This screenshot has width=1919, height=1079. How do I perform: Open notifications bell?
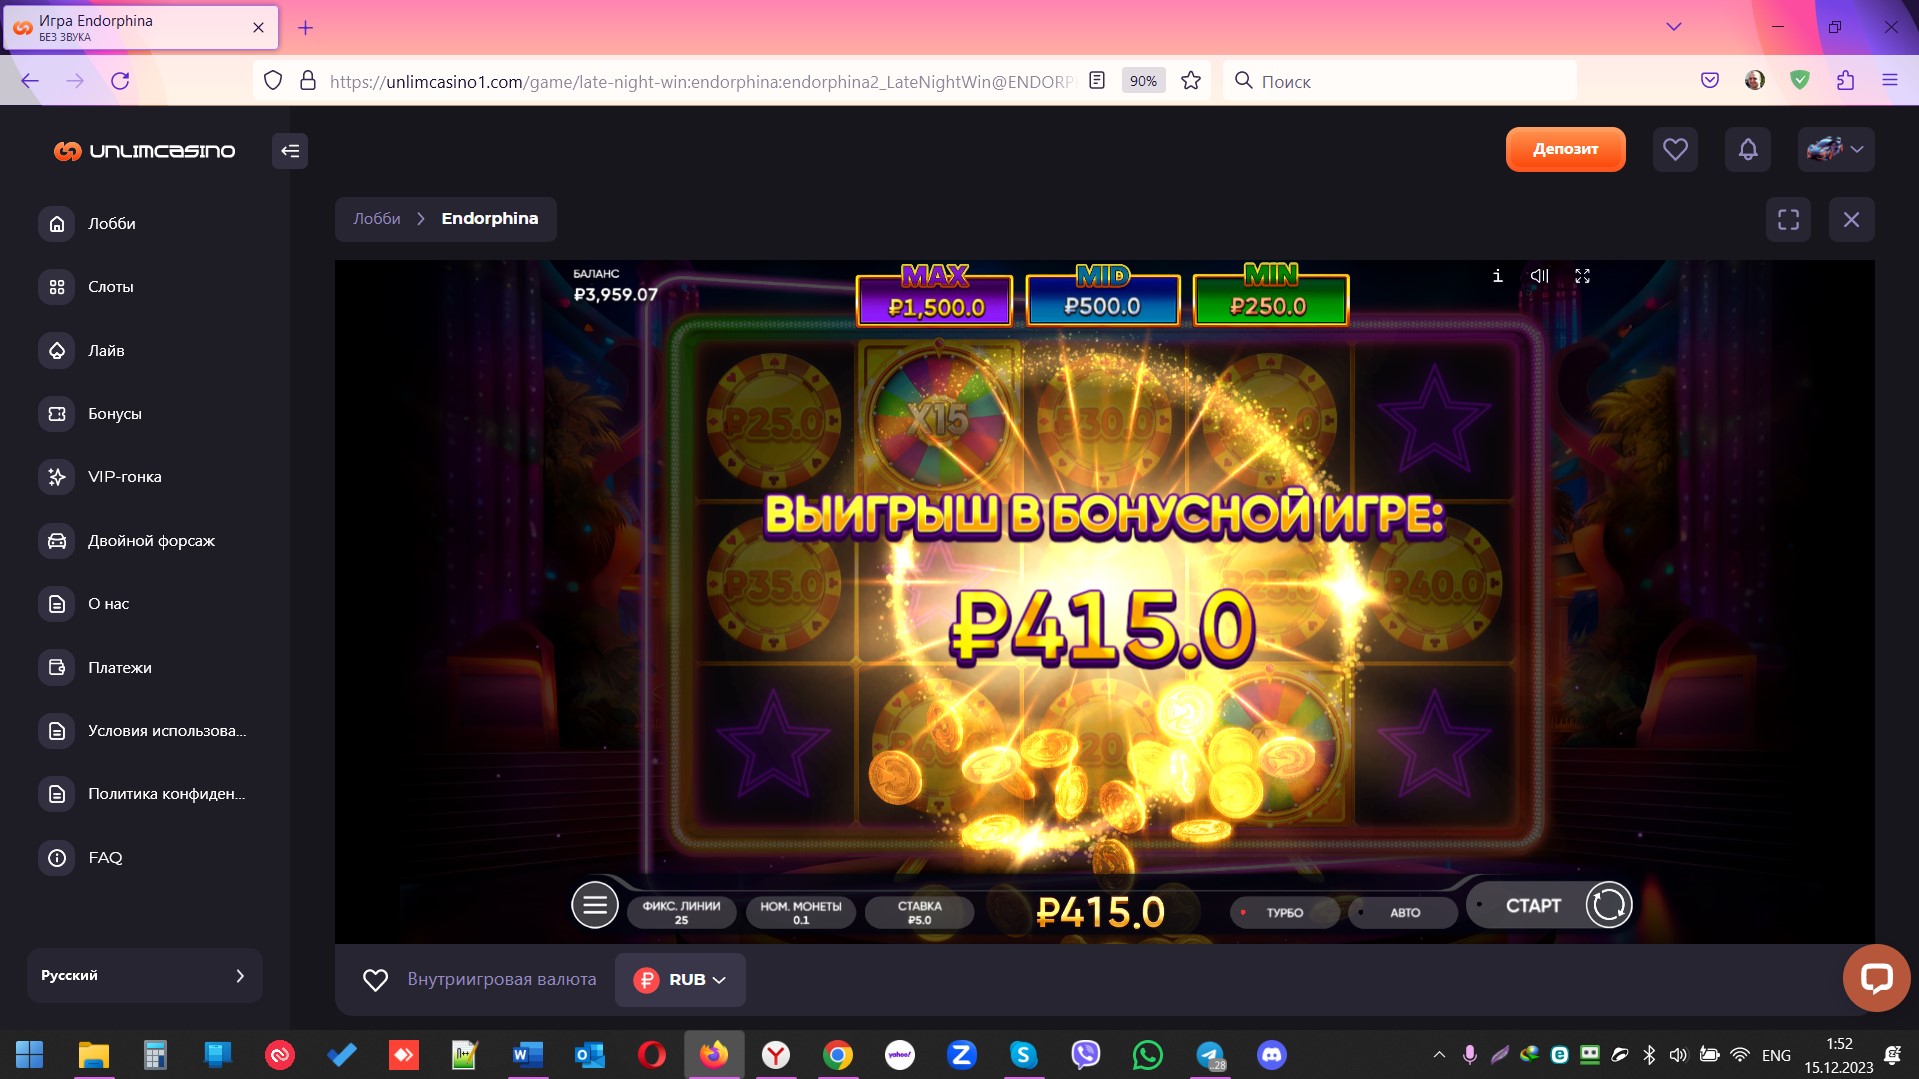1748,149
